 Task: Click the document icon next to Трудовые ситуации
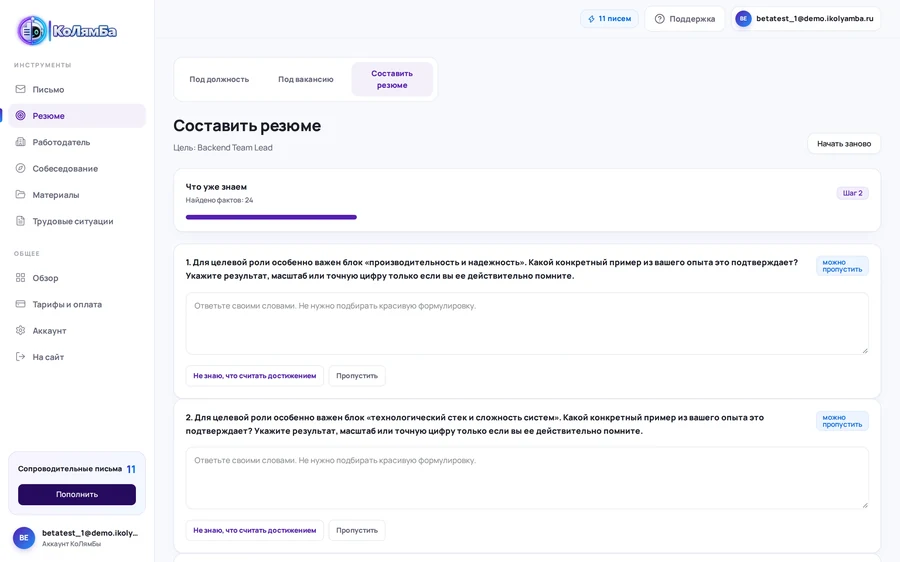coord(21,221)
